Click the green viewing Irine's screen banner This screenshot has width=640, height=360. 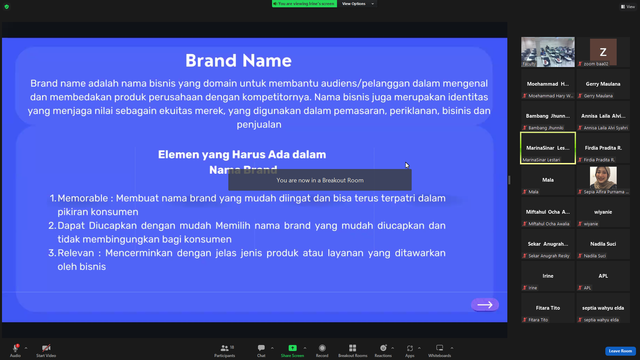pyautogui.click(x=304, y=4)
